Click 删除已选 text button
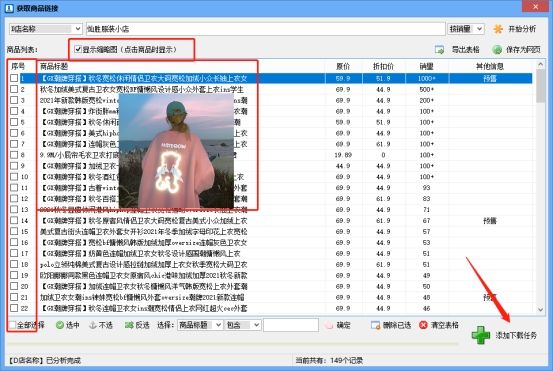Viewport: 553px width, 371px height. click(x=397, y=325)
